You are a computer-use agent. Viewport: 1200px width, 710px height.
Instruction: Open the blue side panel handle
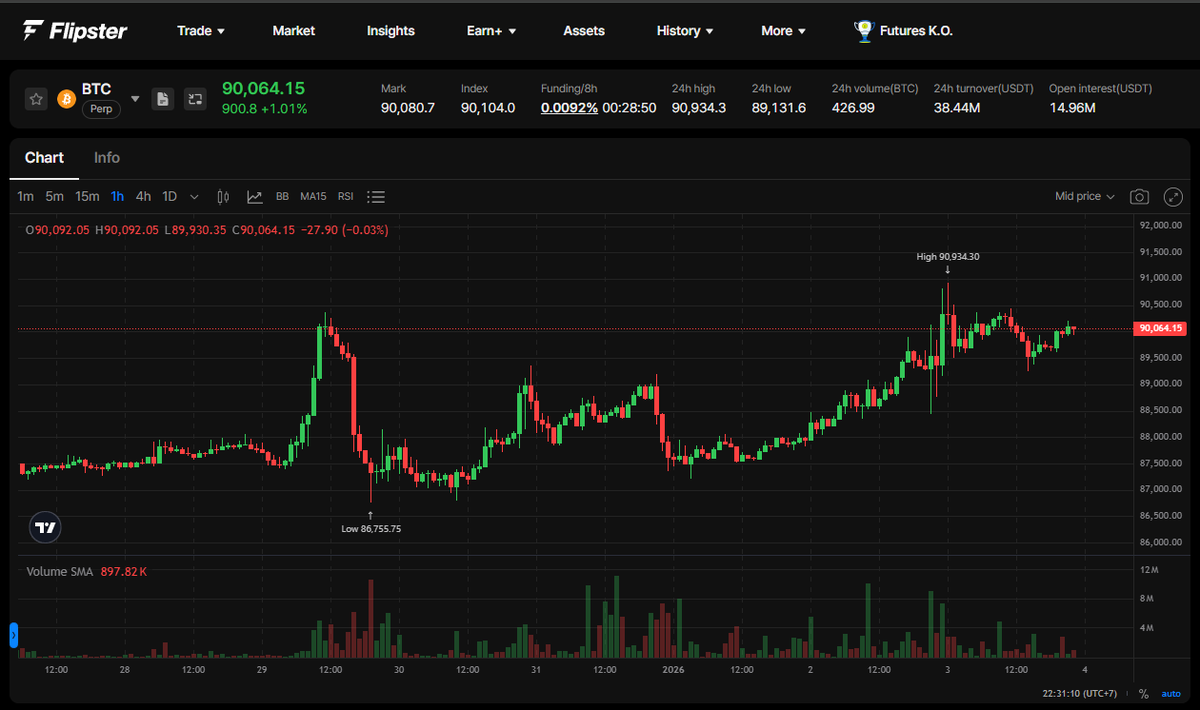(x=14, y=635)
